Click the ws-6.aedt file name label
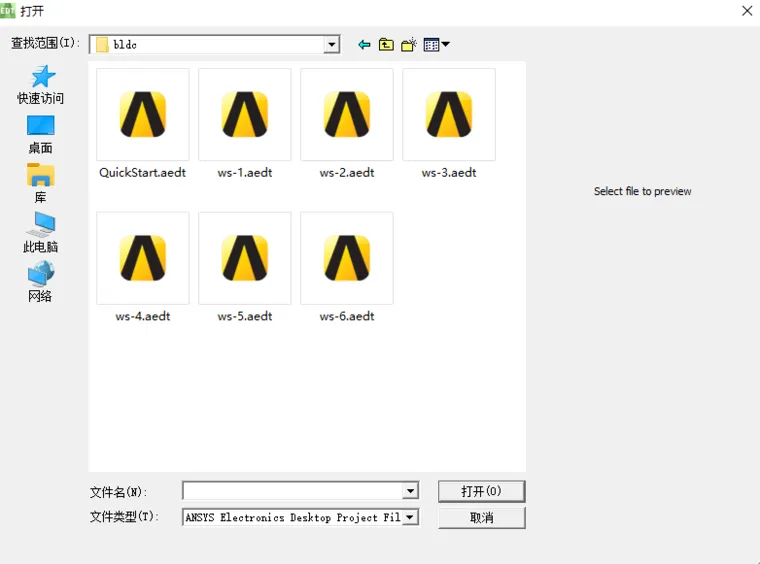760x564 pixels. click(x=347, y=316)
